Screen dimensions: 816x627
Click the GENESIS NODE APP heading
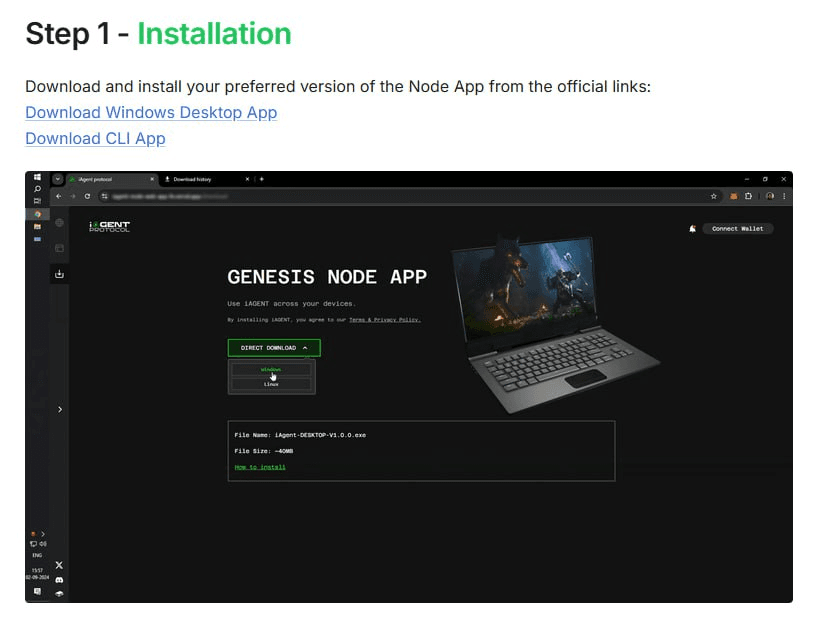click(327, 277)
